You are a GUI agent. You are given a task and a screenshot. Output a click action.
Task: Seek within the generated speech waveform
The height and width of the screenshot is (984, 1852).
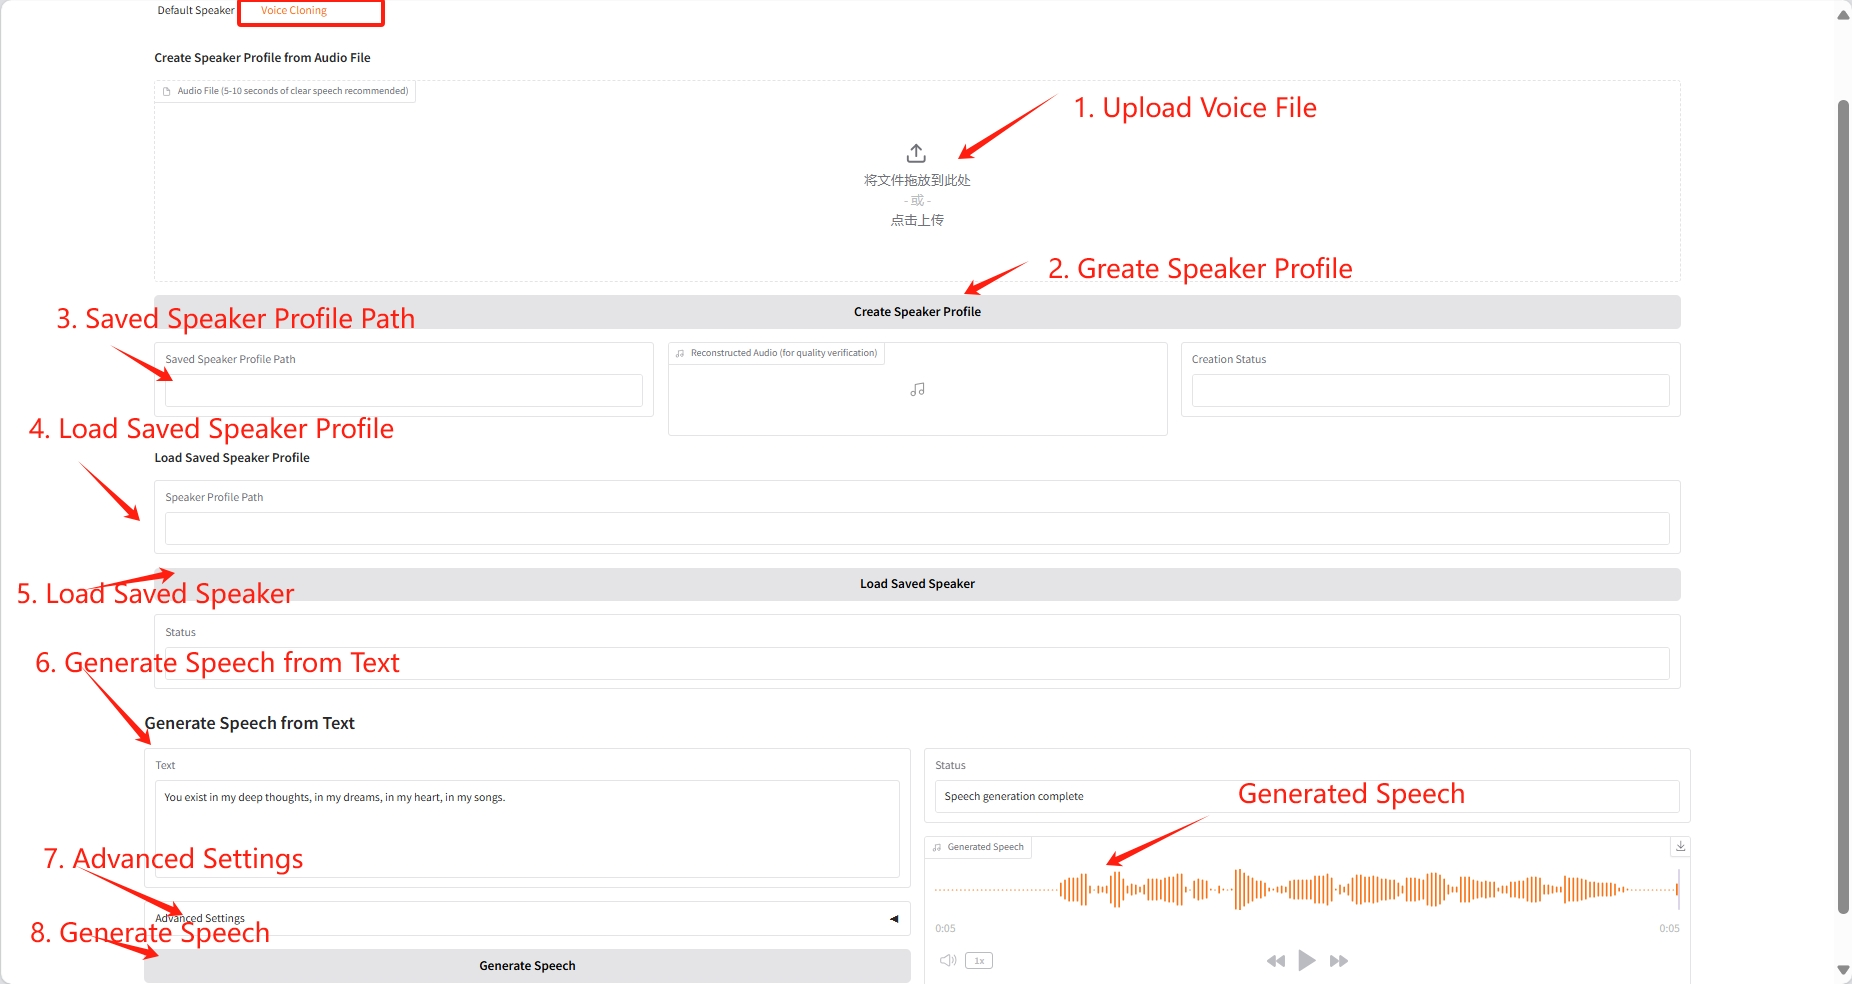(1300, 888)
